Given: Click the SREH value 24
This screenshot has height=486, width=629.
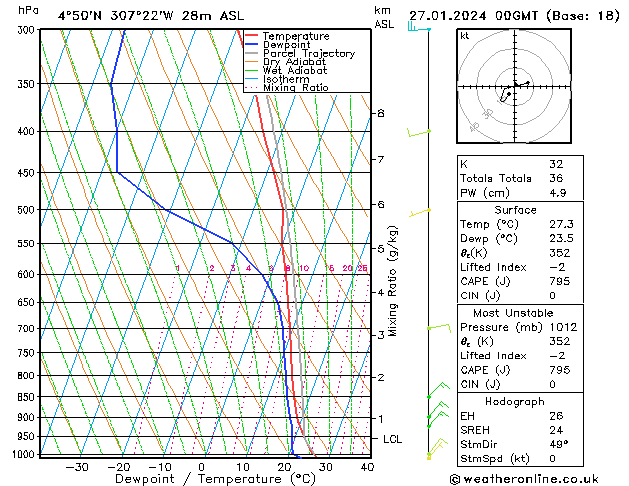Looking at the screenshot, I should pyautogui.click(x=556, y=430).
